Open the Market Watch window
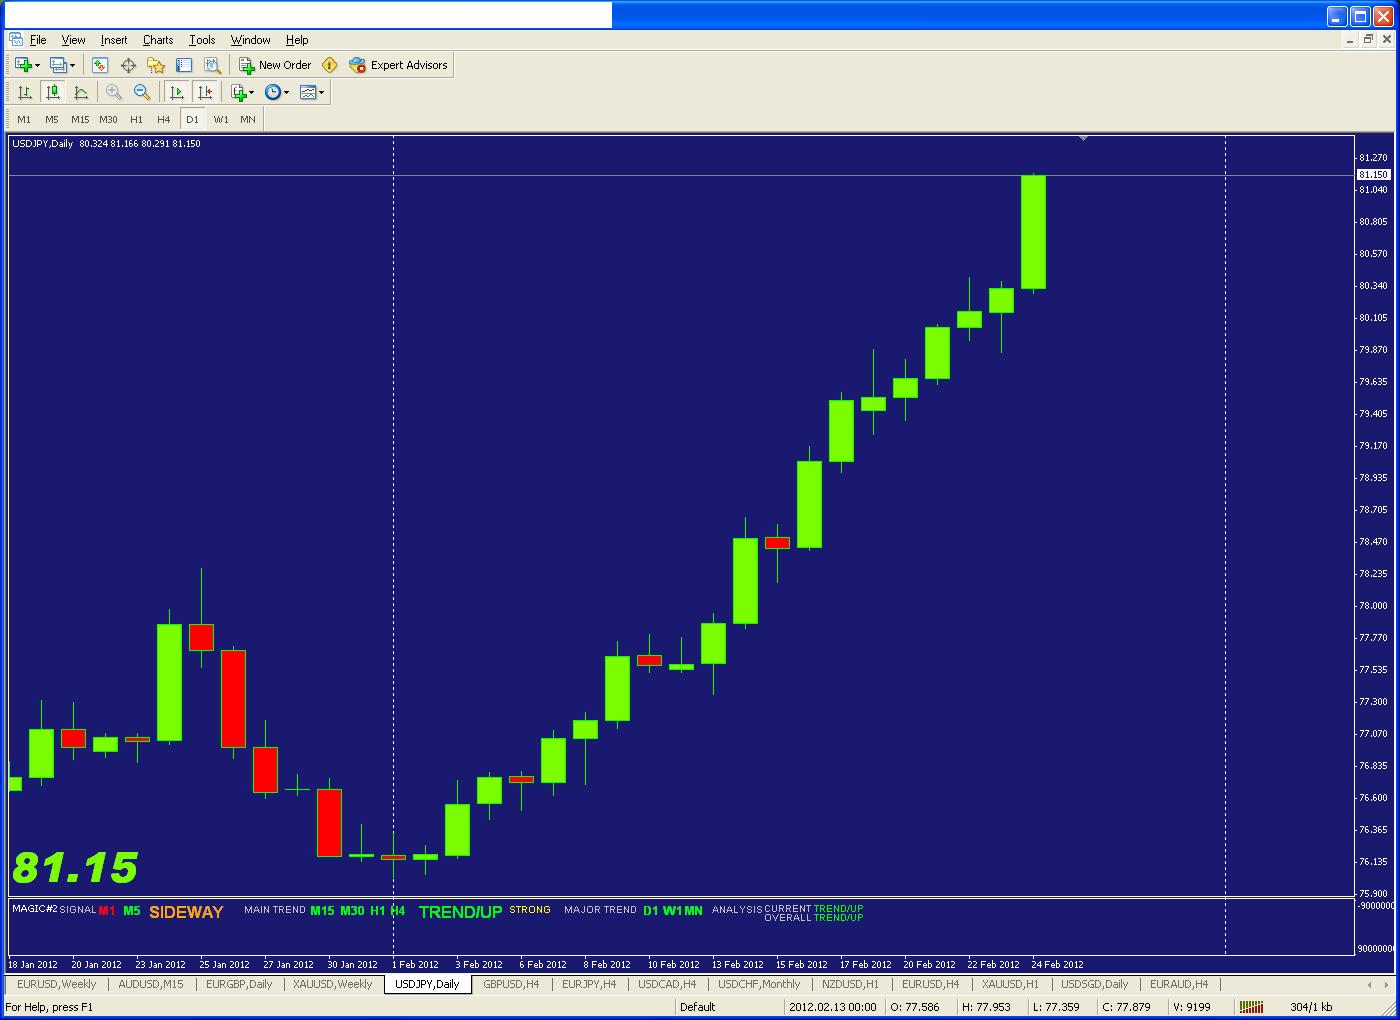 99,65
